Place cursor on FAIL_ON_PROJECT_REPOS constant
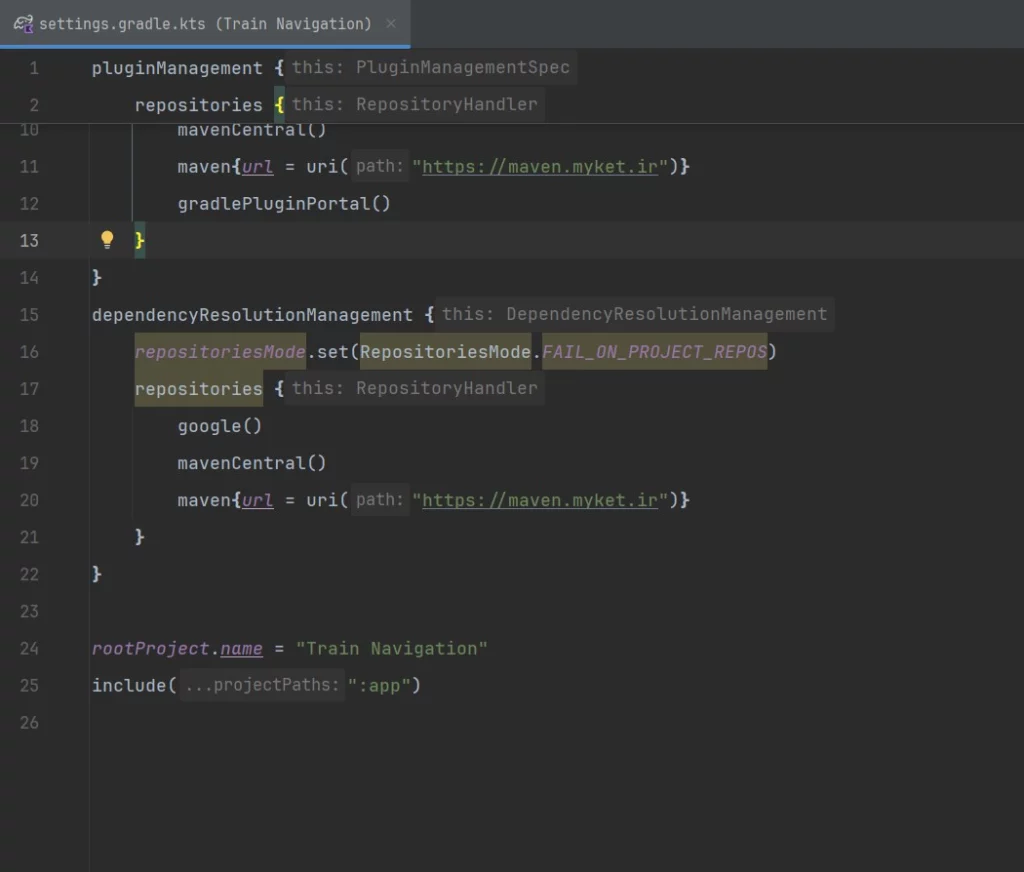Viewport: 1024px width, 872px height. 654,352
